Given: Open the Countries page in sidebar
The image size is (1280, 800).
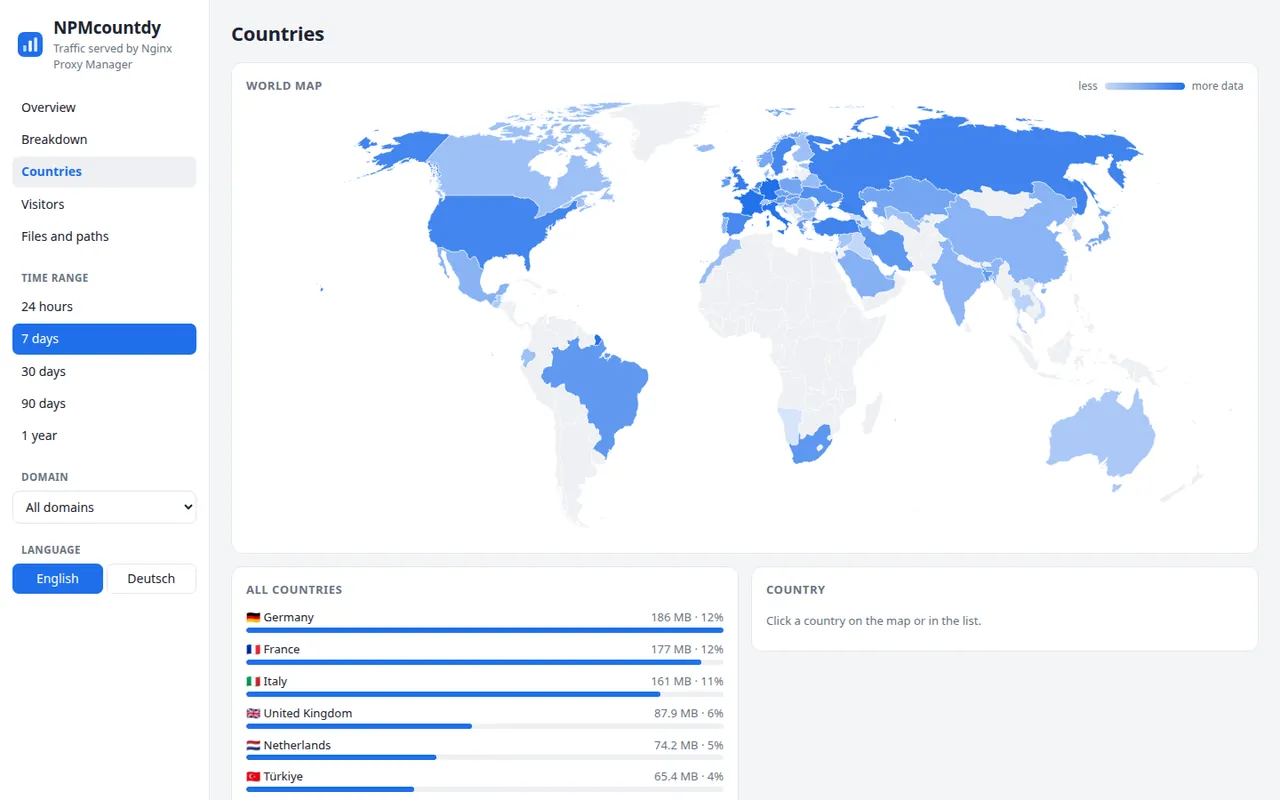Looking at the screenshot, I should coord(104,172).
